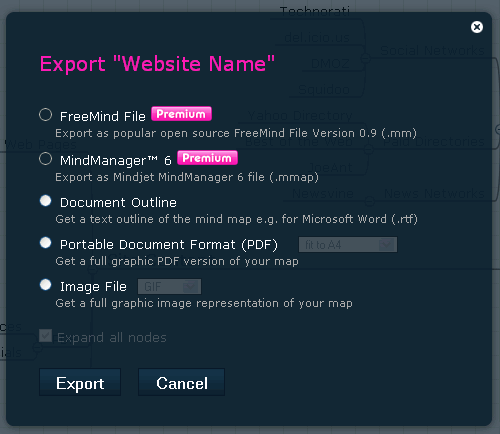The image size is (500, 434).
Task: Open the 'fit to A4' PDF size dropdown
Action: point(348,245)
